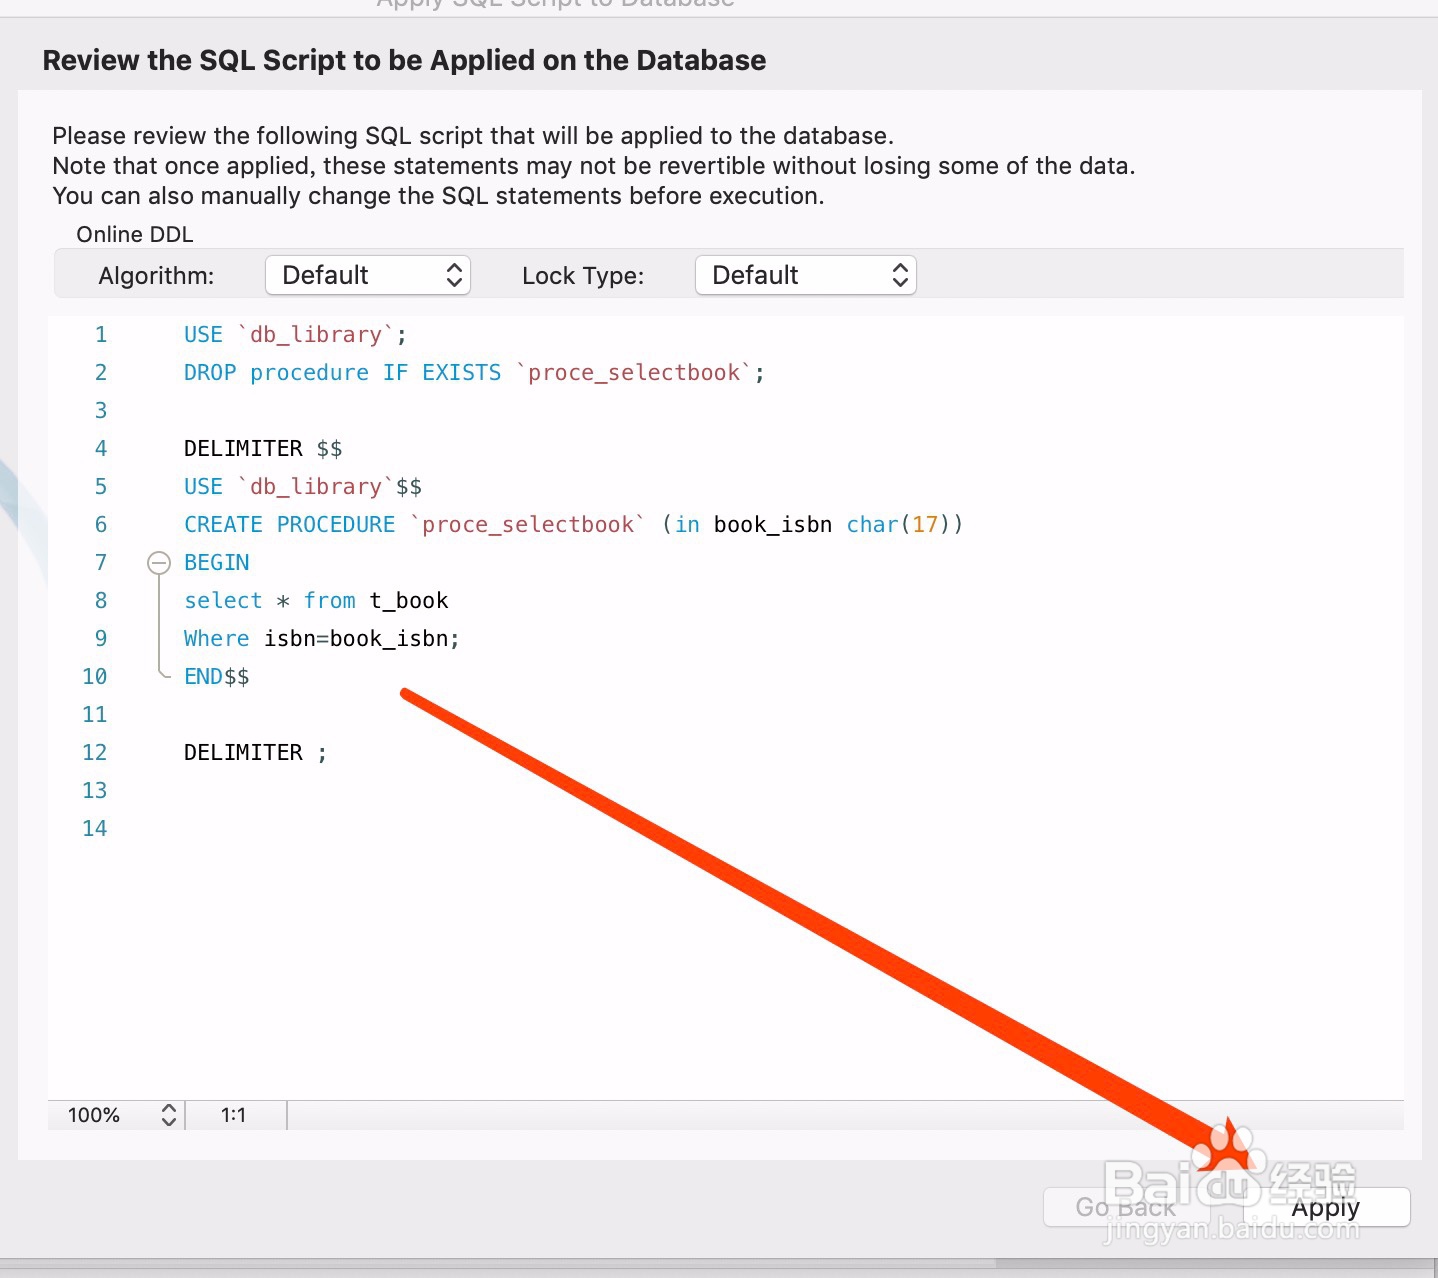Click the Where isbn=book_isbn; line
This screenshot has height=1278, width=1438.
[322, 639]
